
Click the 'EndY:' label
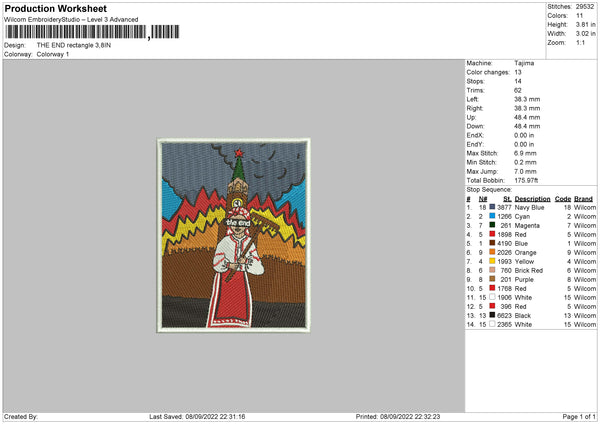[x=475, y=144]
